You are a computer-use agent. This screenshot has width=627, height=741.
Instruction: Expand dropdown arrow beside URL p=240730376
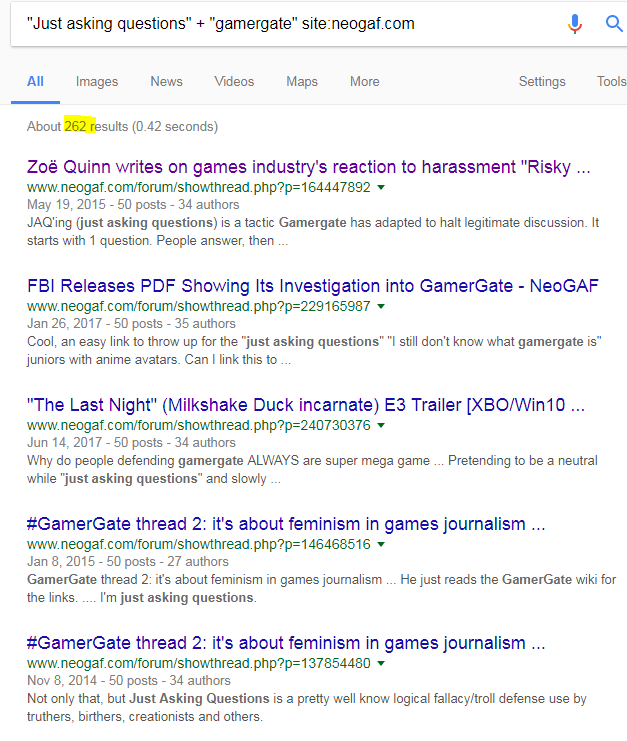click(x=381, y=426)
